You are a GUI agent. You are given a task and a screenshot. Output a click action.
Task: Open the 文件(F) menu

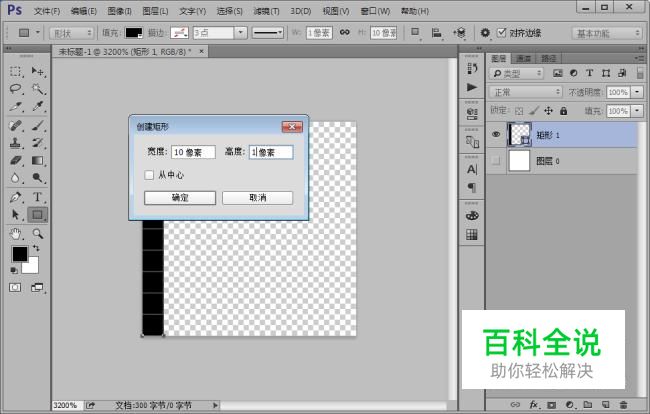click(46, 11)
